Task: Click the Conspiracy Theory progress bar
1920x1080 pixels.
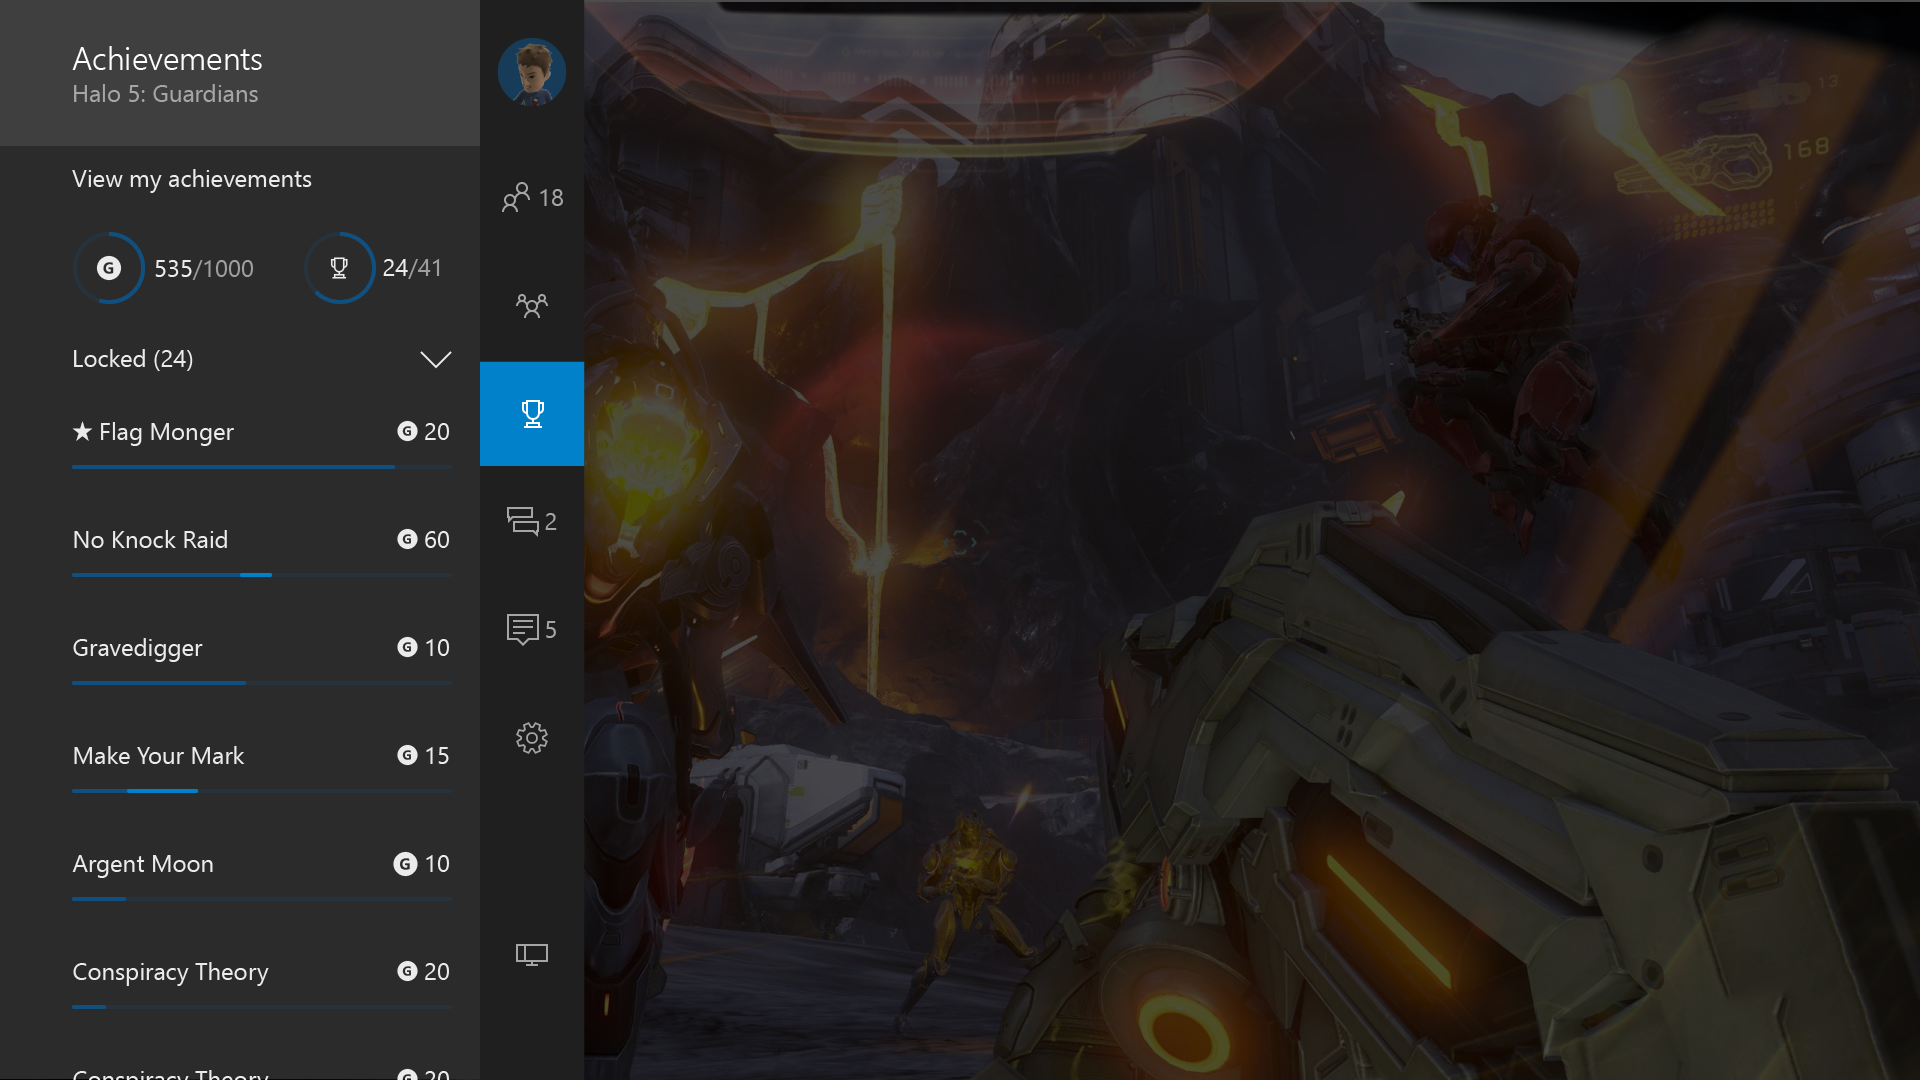Action: (x=260, y=1006)
